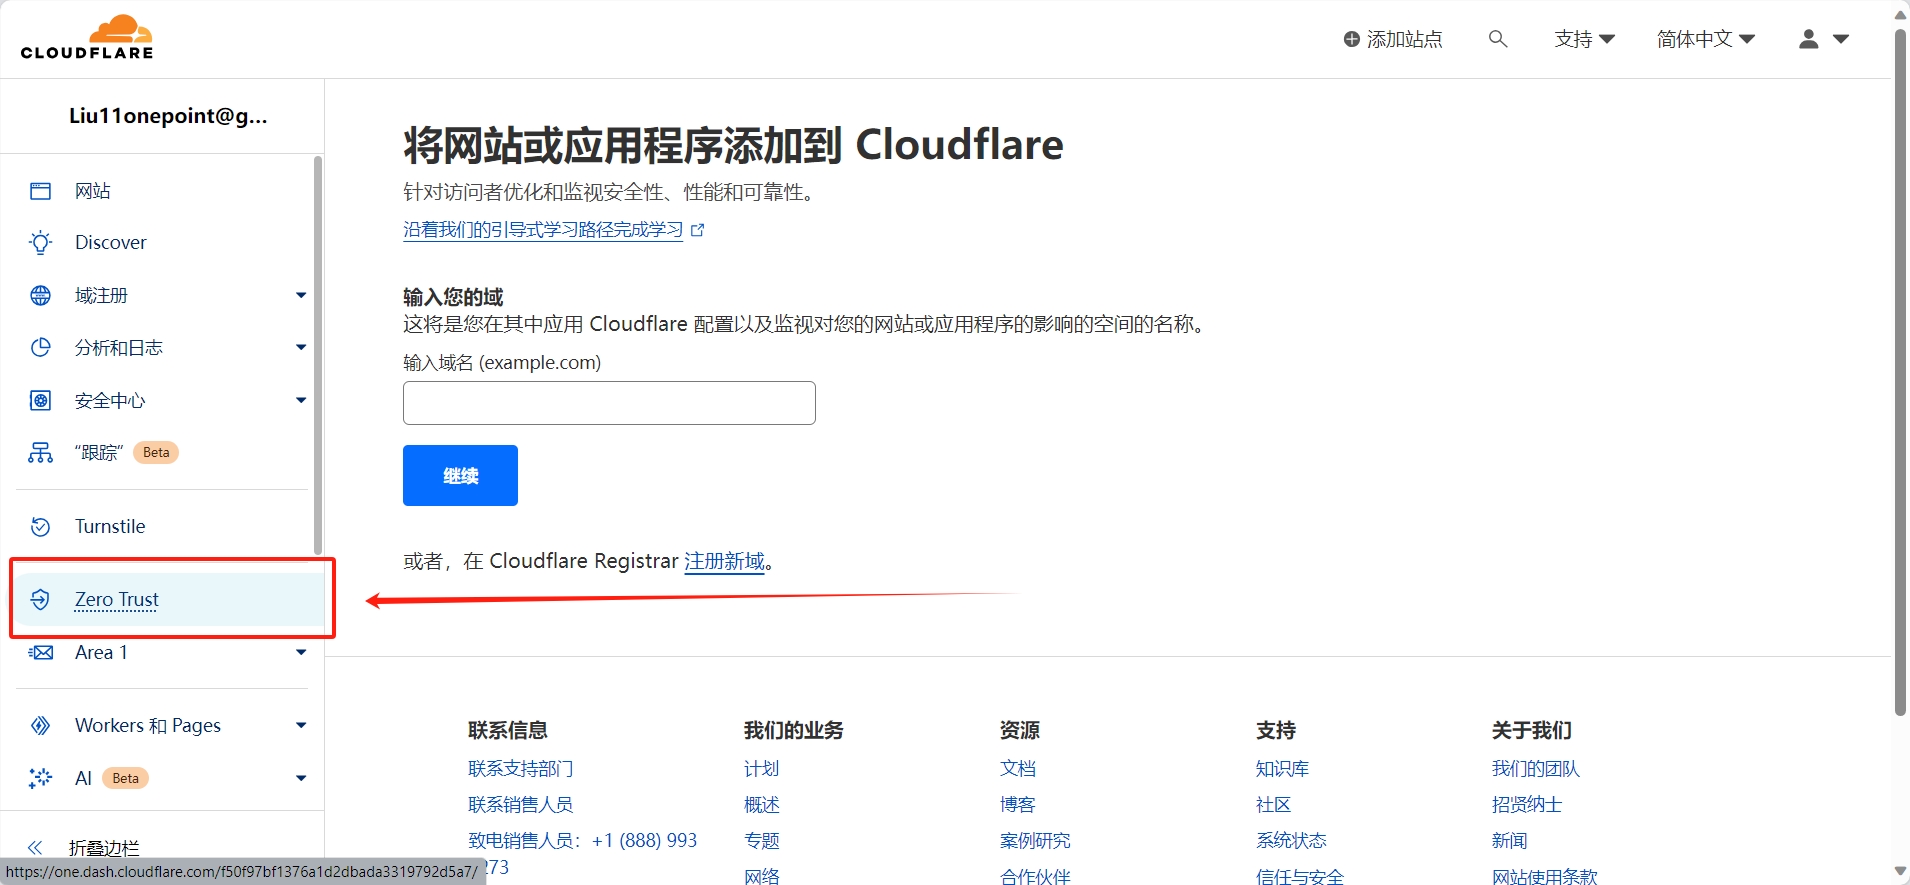Open the 联系支持部门 footer link

pos(521,769)
